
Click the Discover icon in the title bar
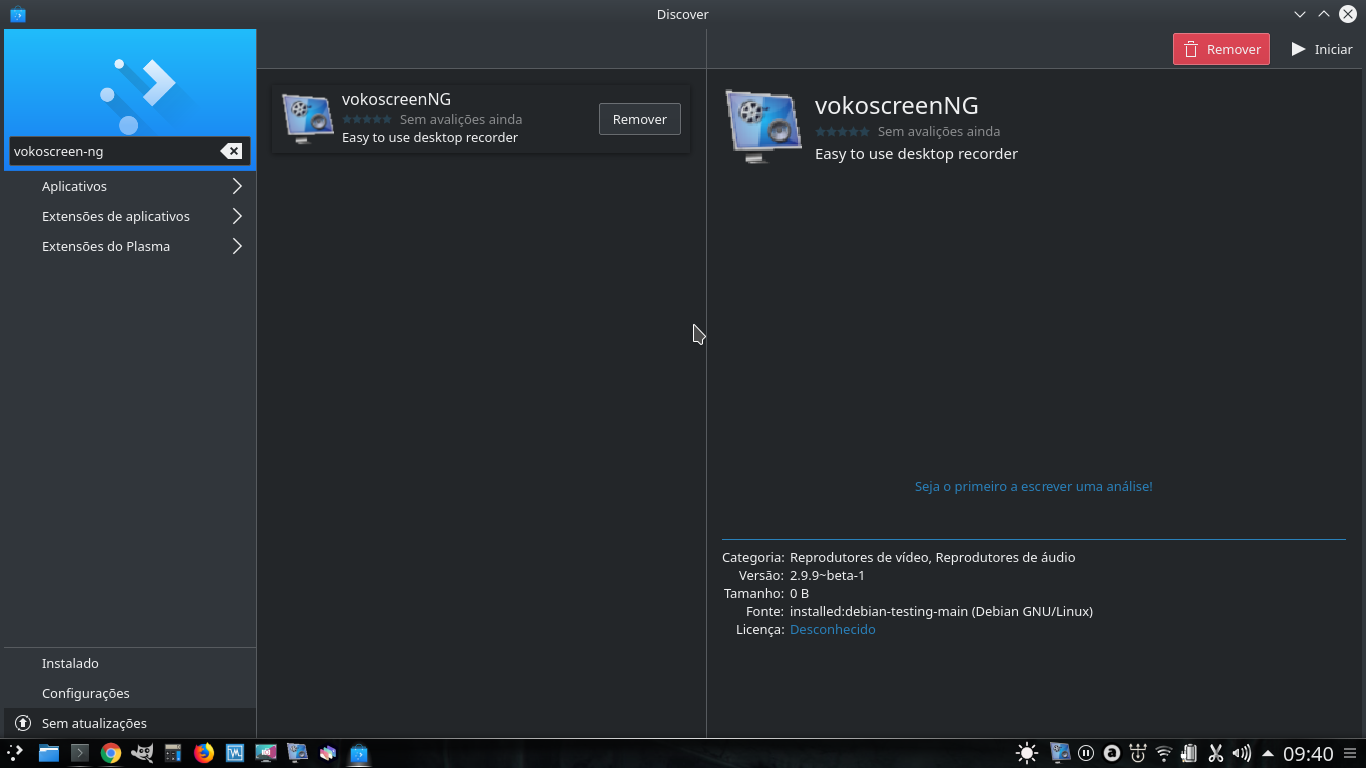pos(16,14)
